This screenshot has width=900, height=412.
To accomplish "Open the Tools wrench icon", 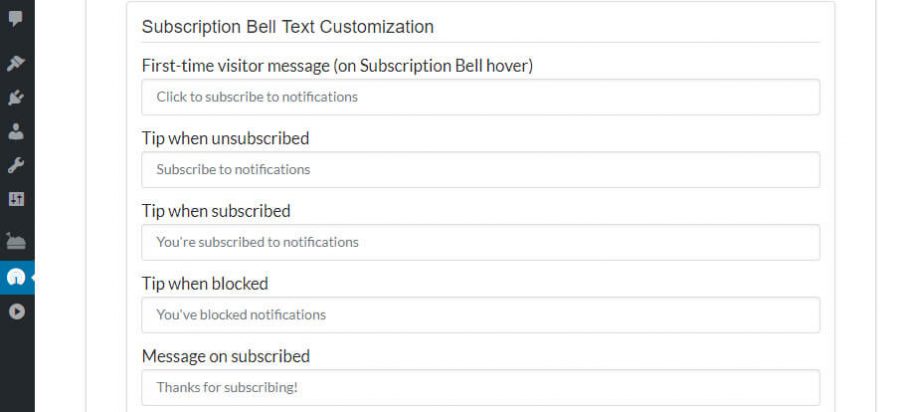I will pos(16,165).
